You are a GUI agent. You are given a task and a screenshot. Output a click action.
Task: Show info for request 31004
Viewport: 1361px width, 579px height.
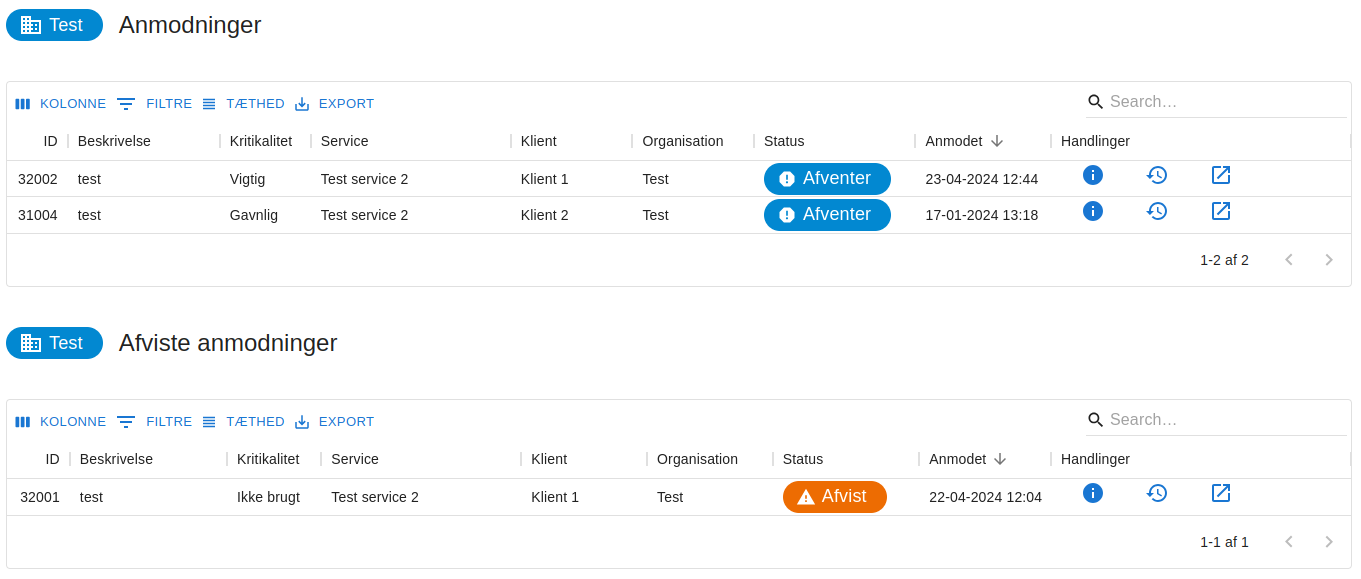click(1093, 211)
